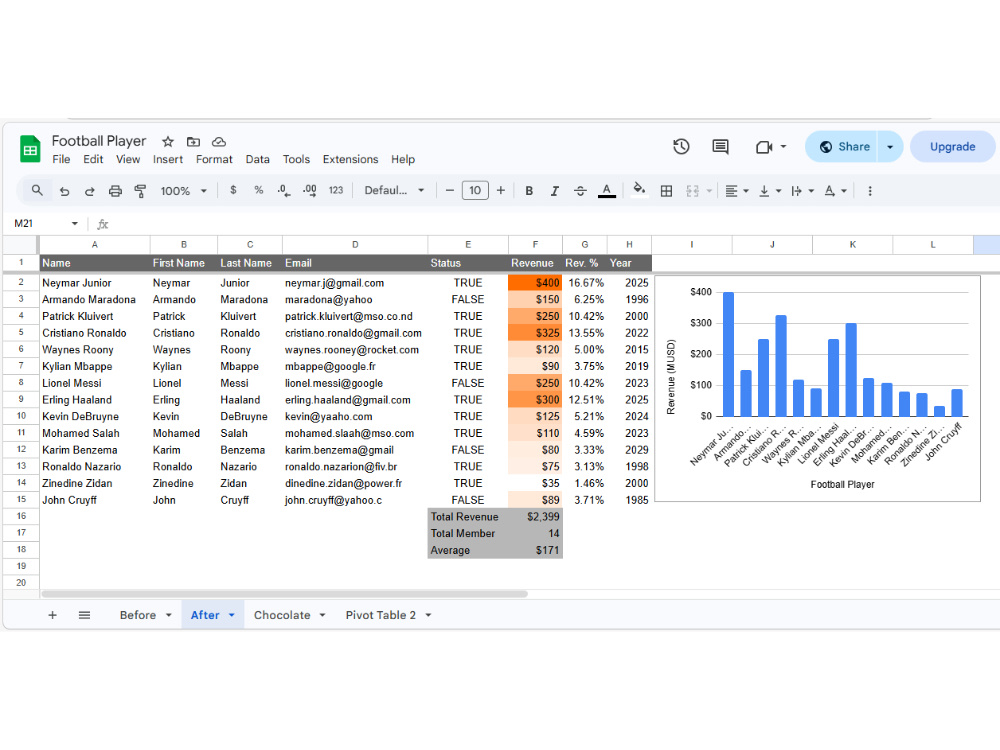The height and width of the screenshot is (750, 1000).
Task: Open the File menu
Action: (x=61, y=159)
